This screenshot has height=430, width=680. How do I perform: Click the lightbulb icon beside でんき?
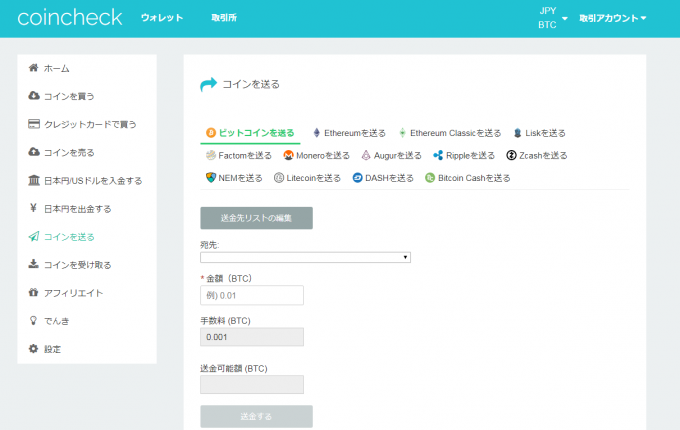click(x=33, y=321)
